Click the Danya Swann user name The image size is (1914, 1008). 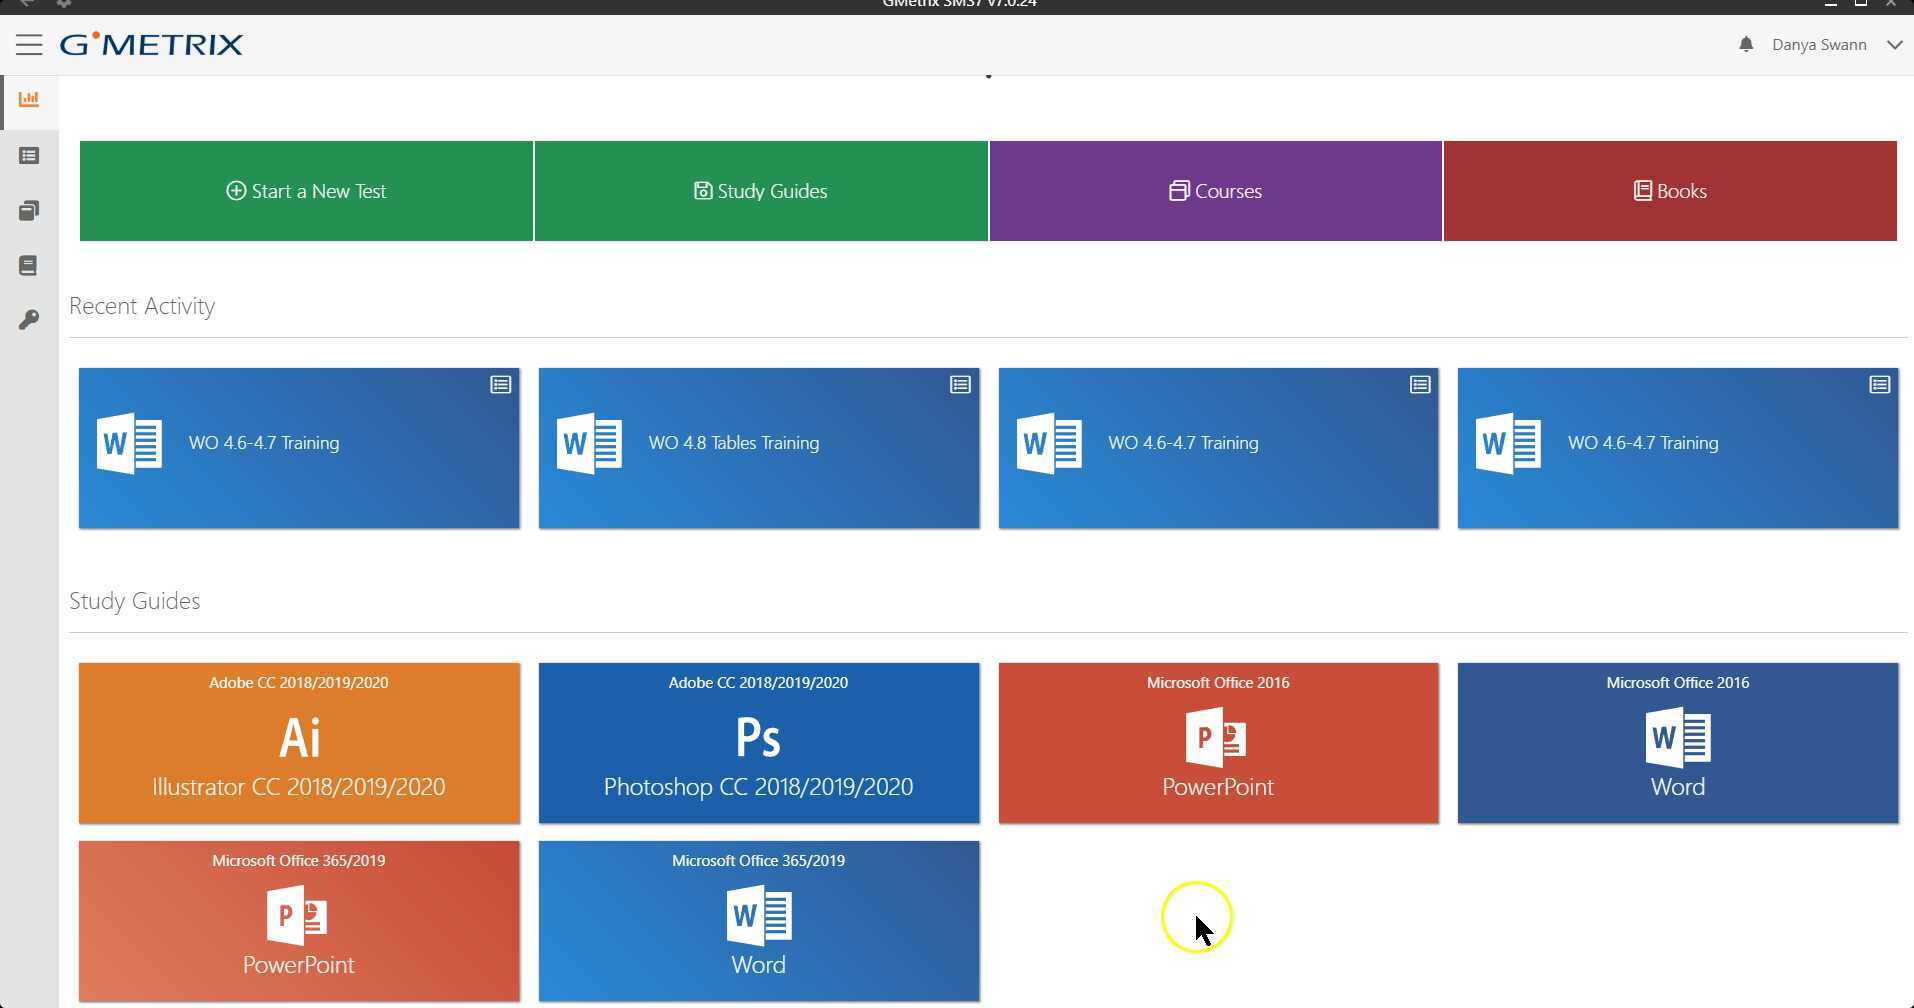click(x=1819, y=44)
